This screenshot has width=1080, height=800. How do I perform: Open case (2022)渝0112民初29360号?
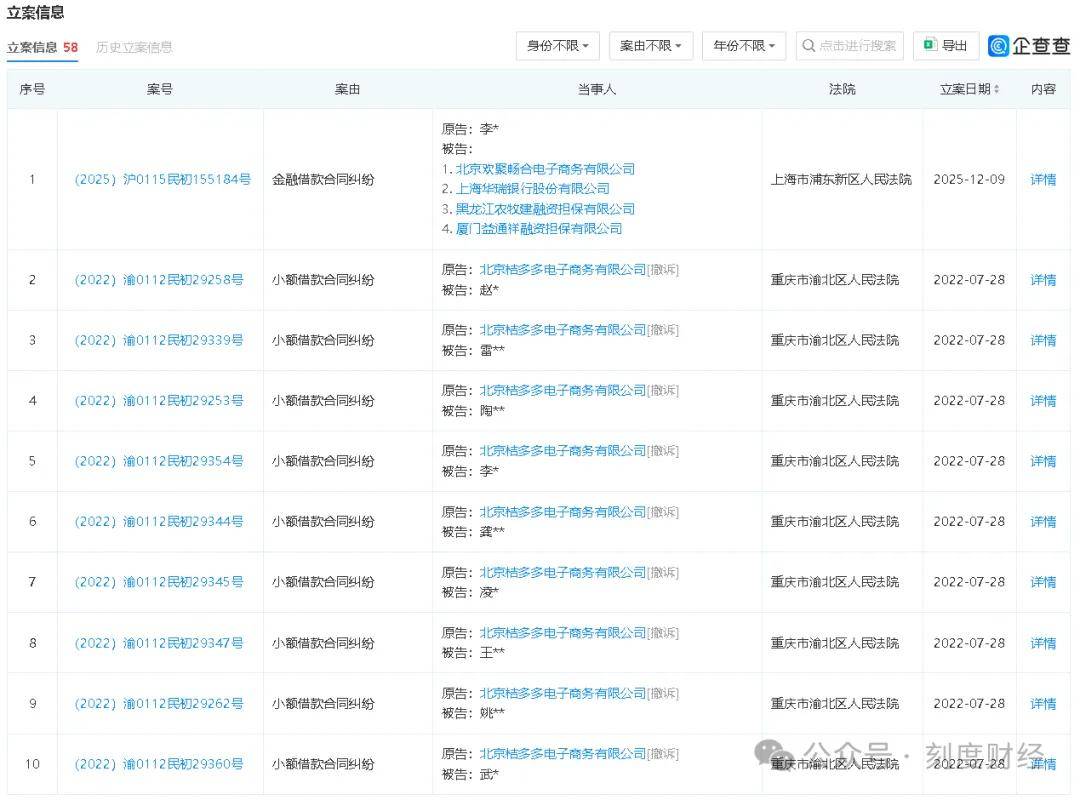pos(158,764)
